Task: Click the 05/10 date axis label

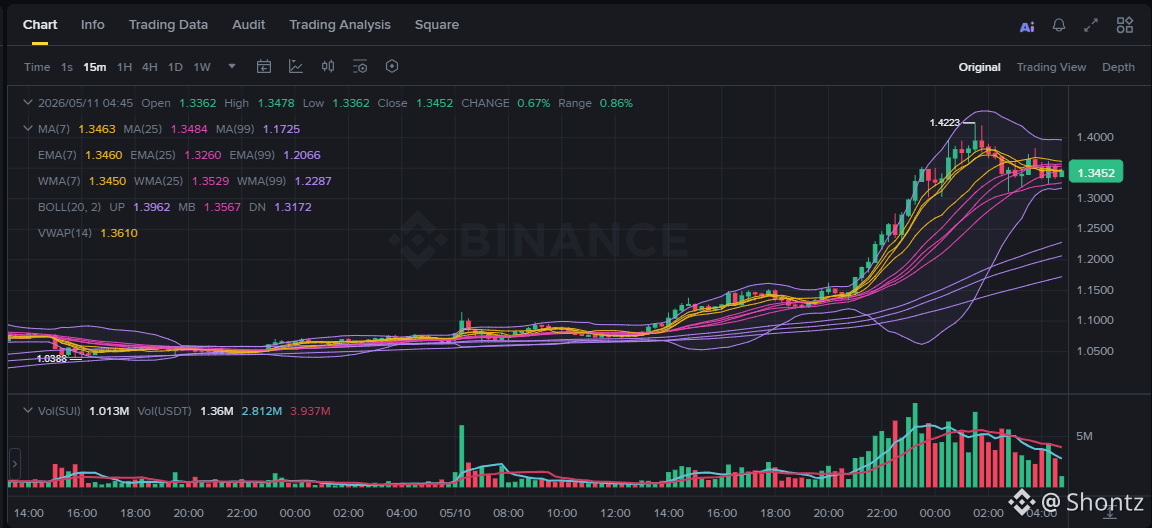Action: 455,513
